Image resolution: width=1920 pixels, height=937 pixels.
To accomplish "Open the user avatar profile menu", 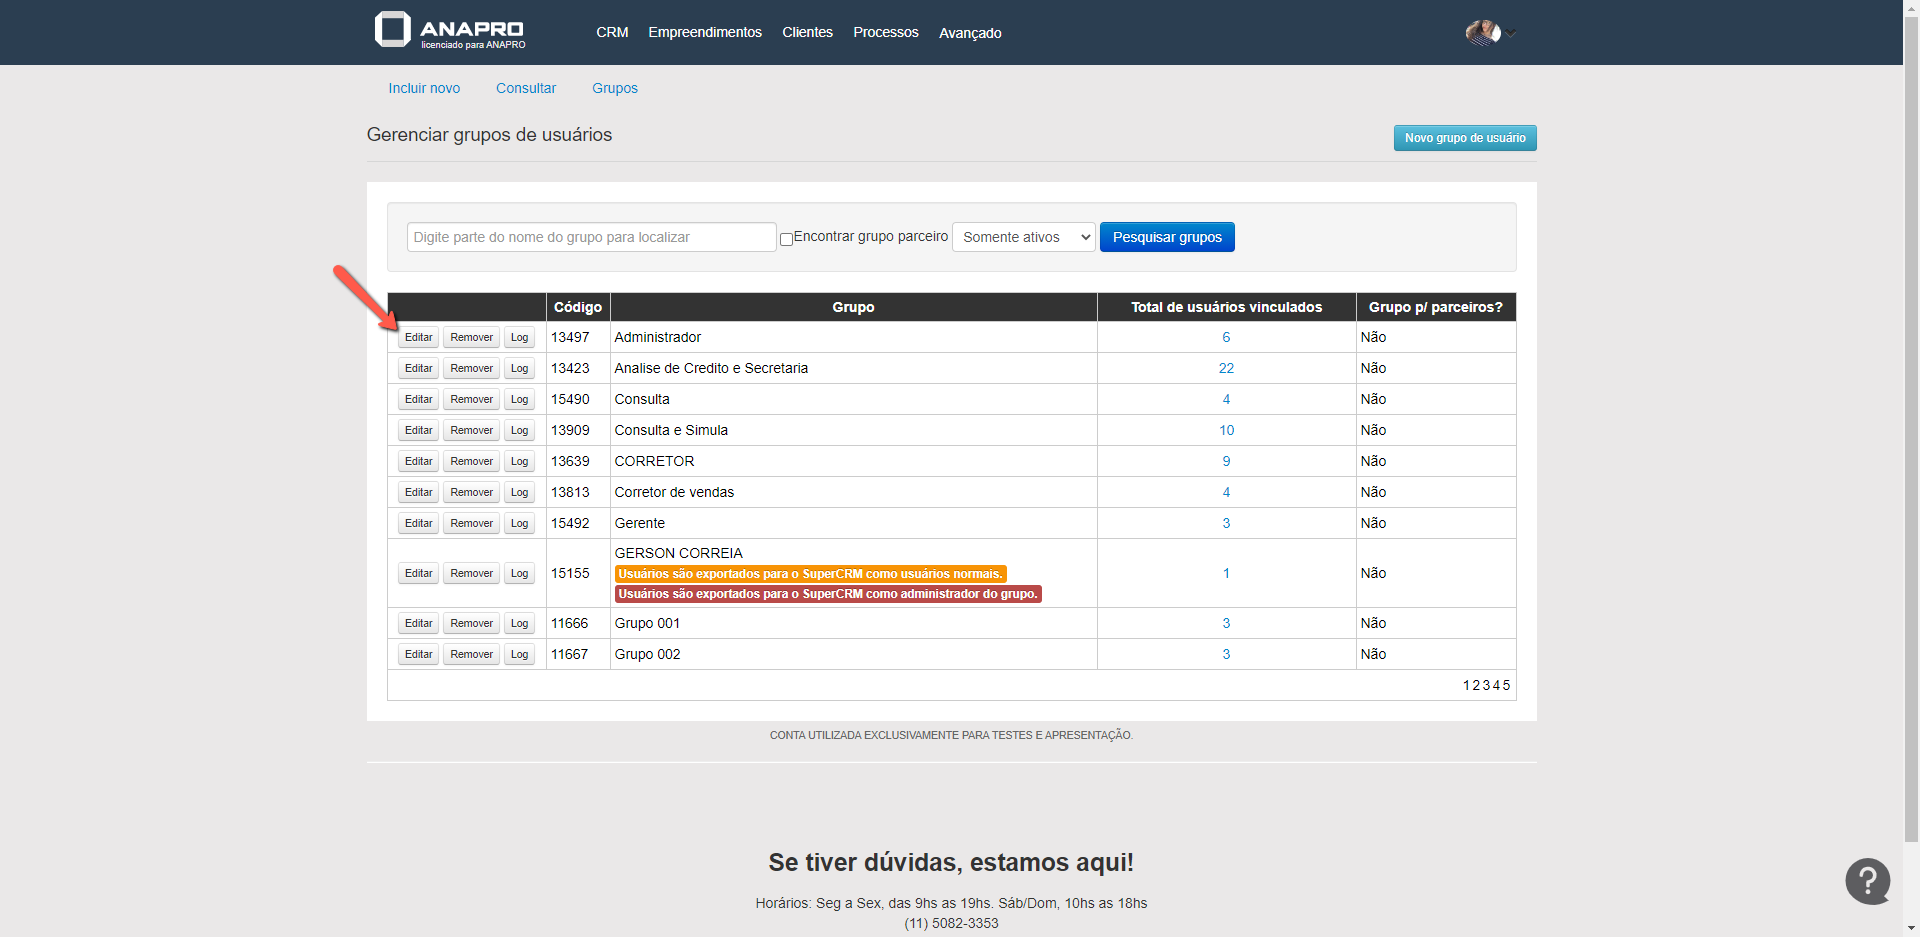I will pyautogui.click(x=1482, y=33).
